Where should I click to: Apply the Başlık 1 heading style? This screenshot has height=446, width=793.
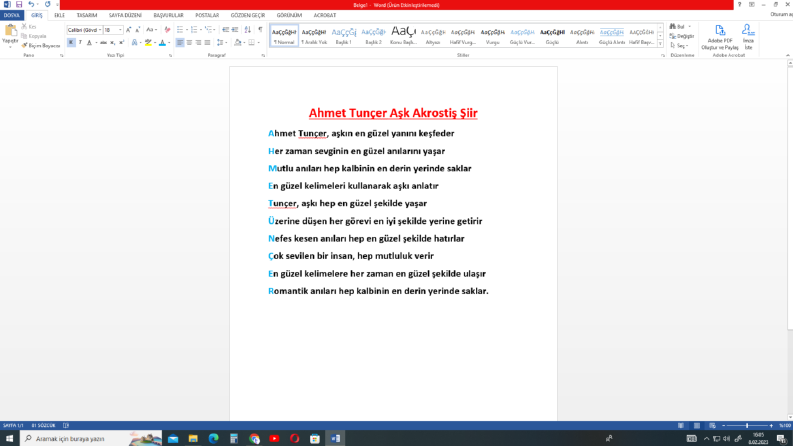(343, 35)
